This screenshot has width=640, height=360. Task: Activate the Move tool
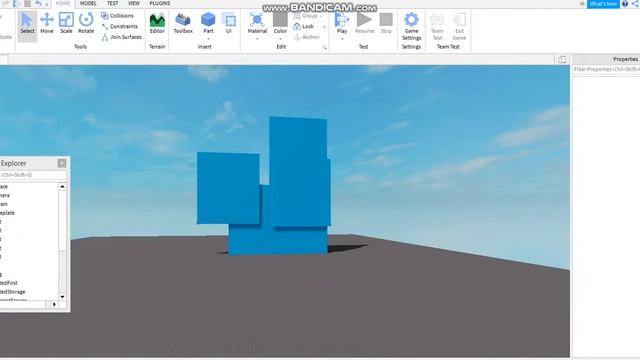tap(47, 23)
